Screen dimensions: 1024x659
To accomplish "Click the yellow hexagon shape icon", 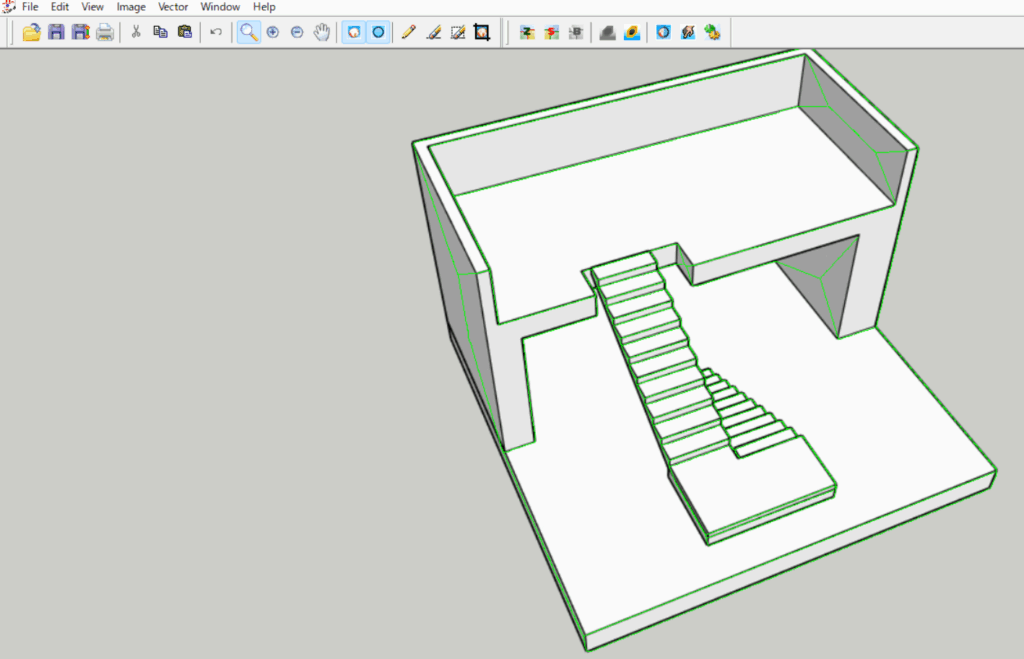I will 632,32.
